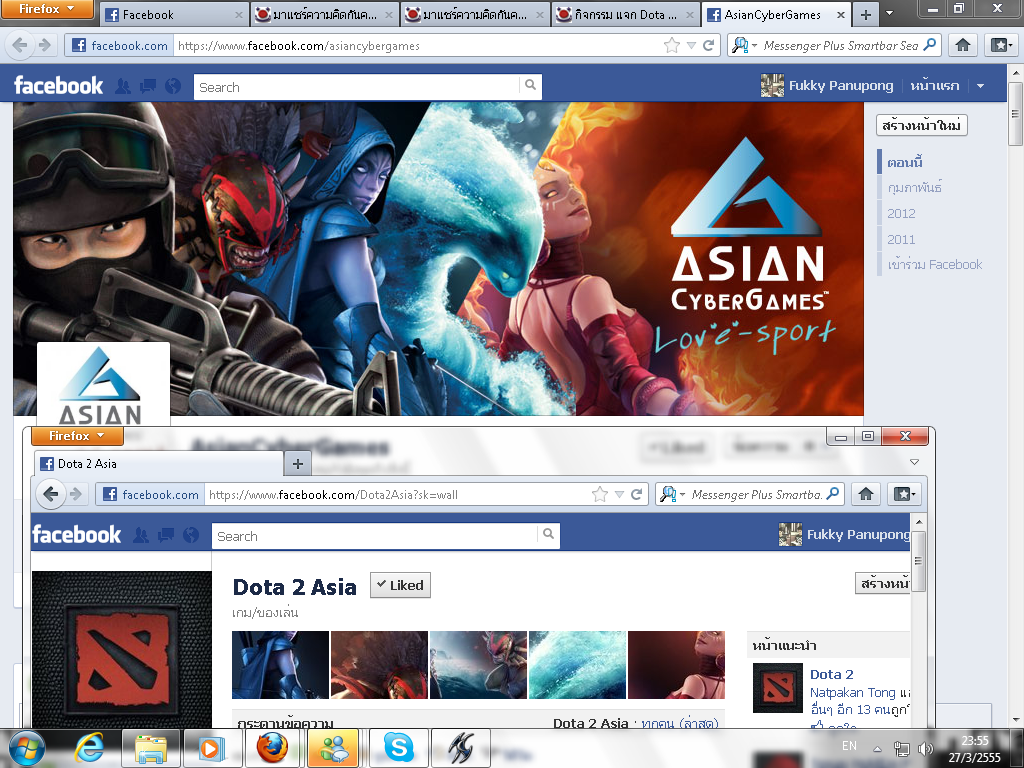Jump to กุมภาพันธ์ on the timeline
Viewport: 1024px width, 768px height.
pos(914,188)
